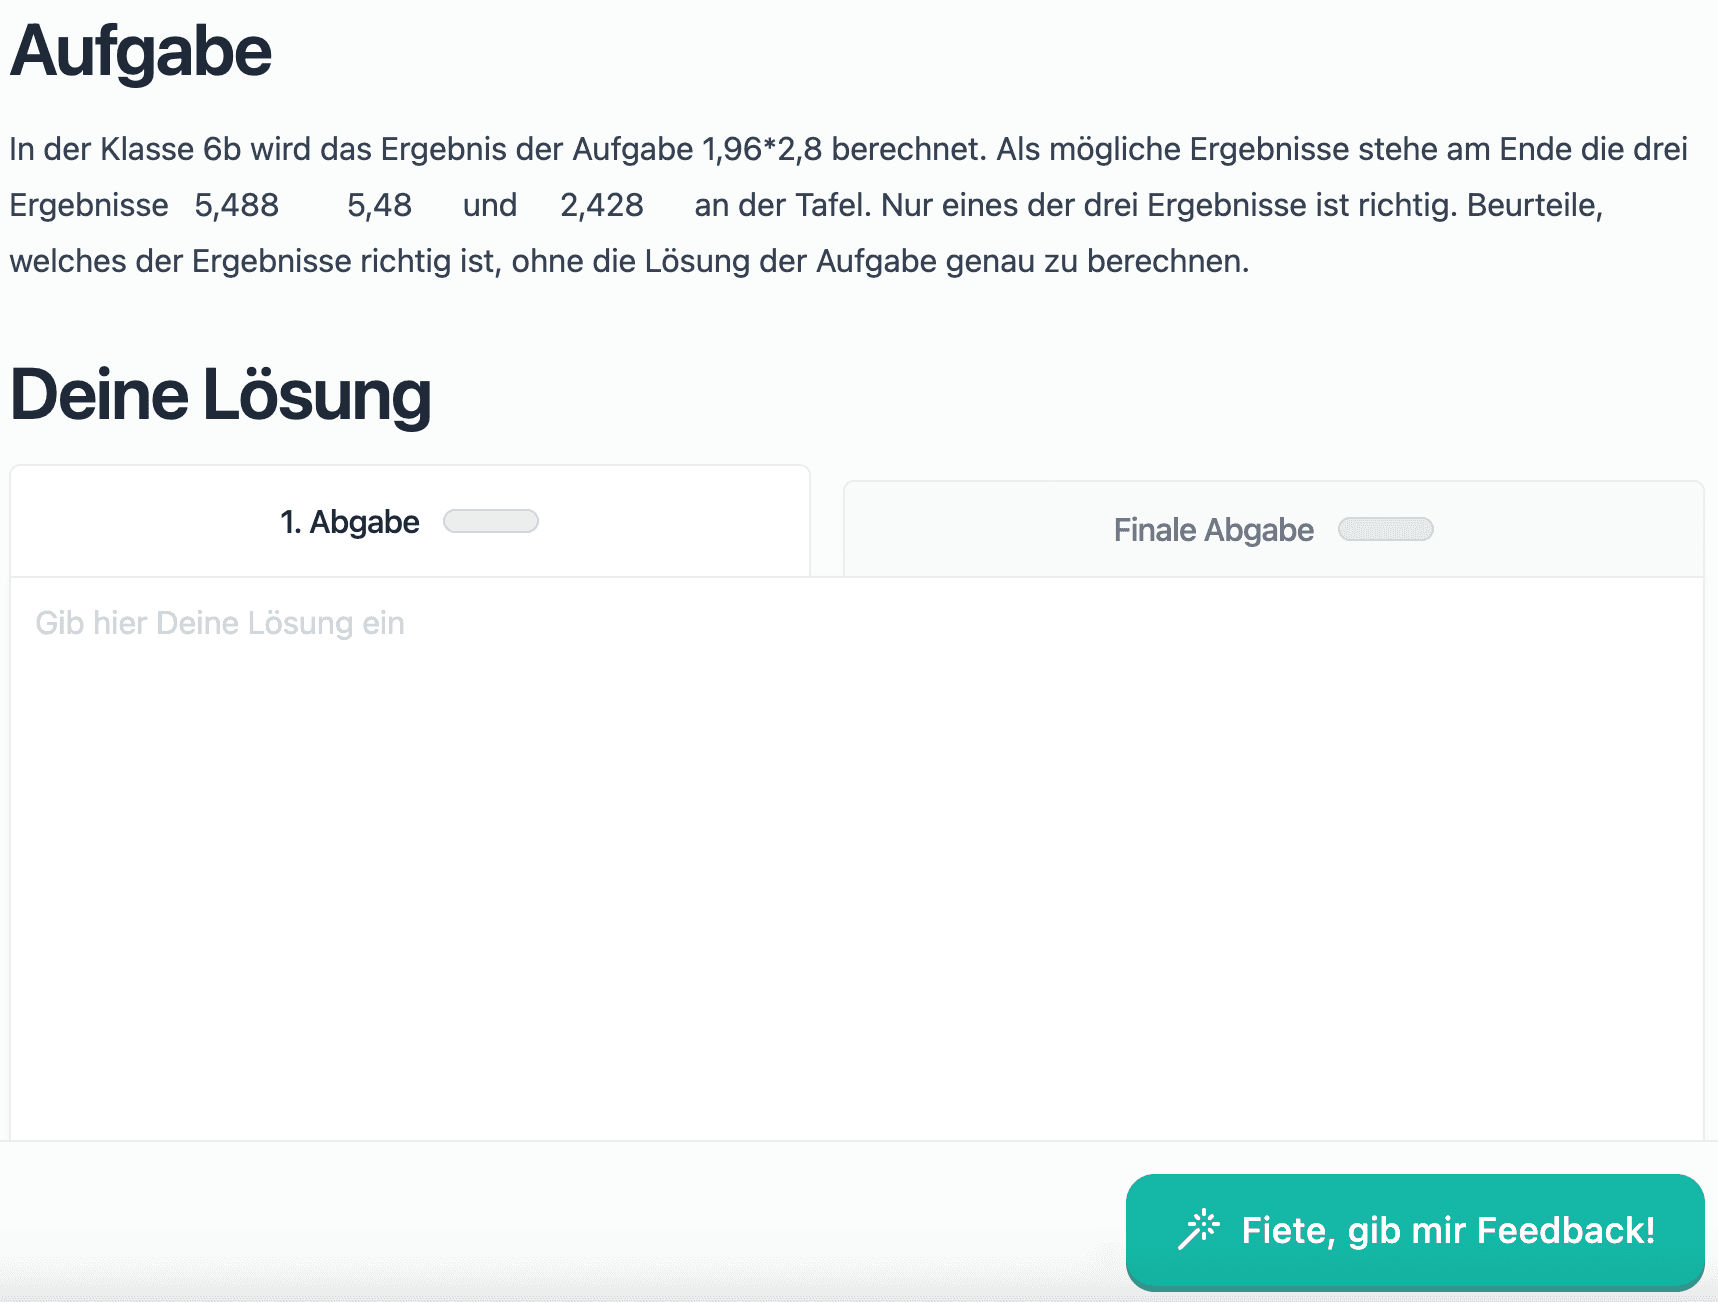Click the "Deine Lösung" heading
The height and width of the screenshot is (1302, 1718).
pos(221,395)
